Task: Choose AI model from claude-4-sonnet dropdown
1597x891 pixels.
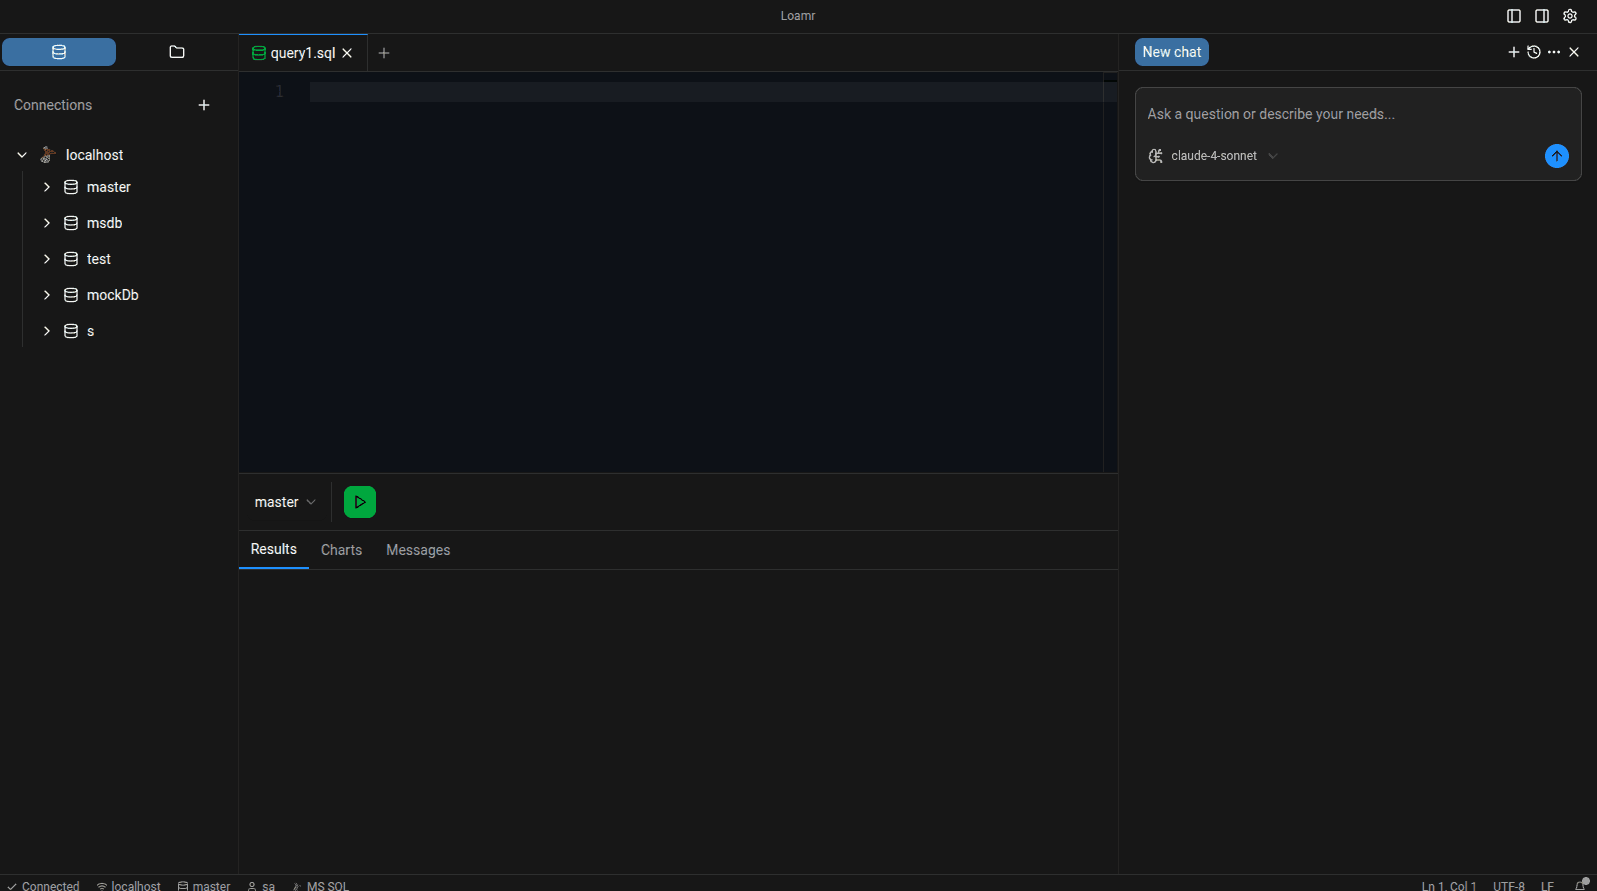Action: click(1214, 156)
